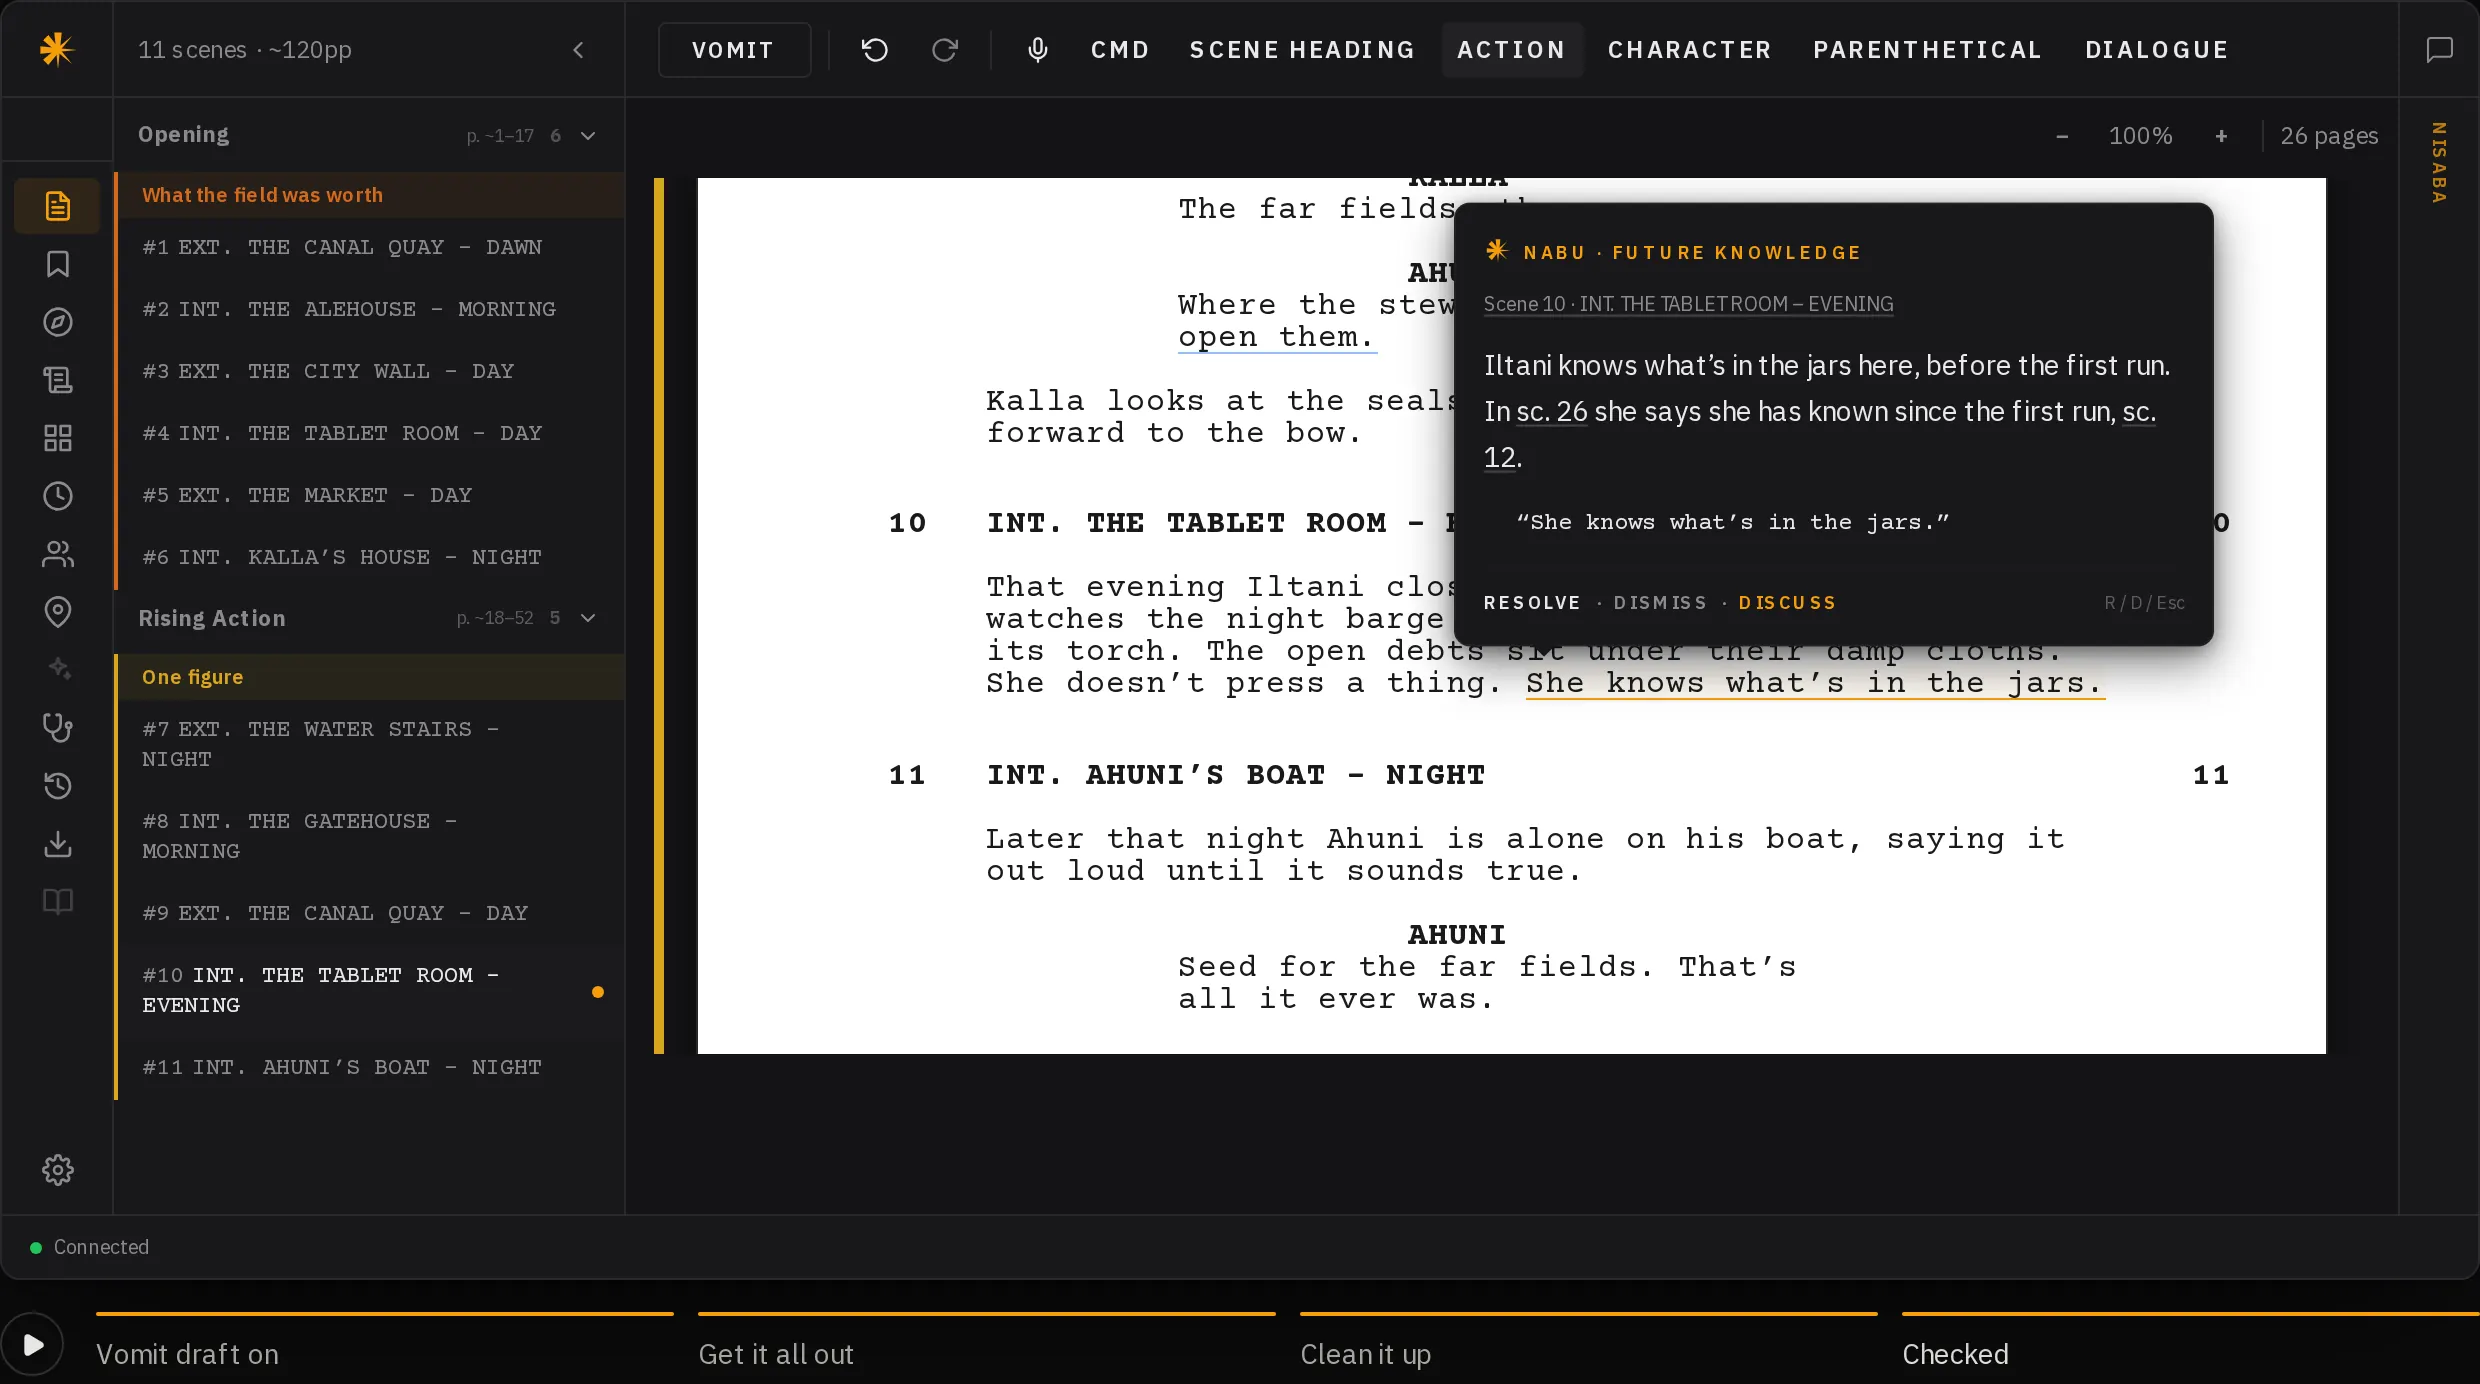Click the undo arrow icon
Image resolution: width=2480 pixels, height=1384 pixels.
click(x=875, y=50)
